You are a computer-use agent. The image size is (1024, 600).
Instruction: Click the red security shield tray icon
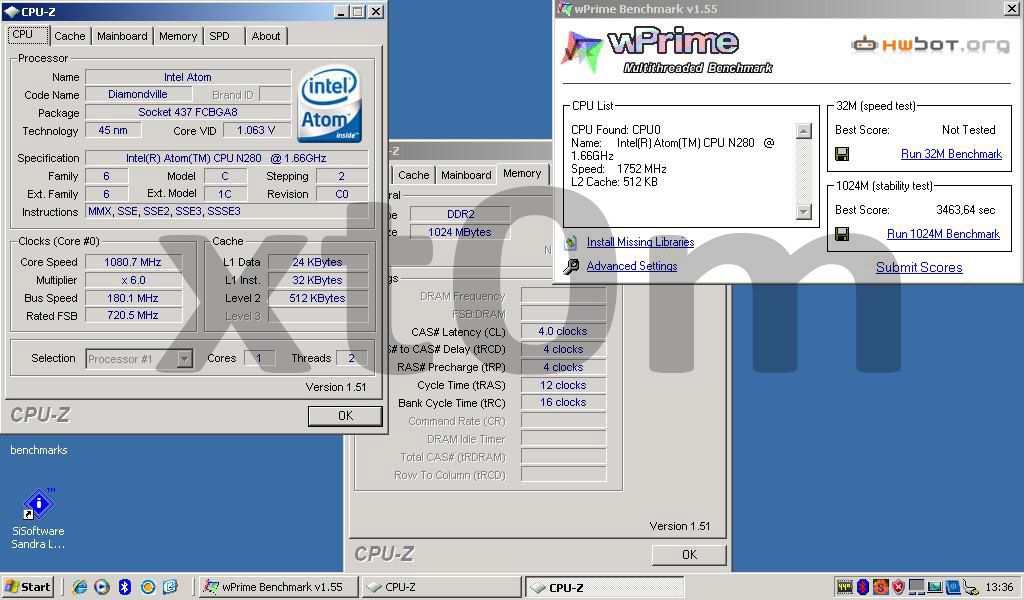[899, 587]
